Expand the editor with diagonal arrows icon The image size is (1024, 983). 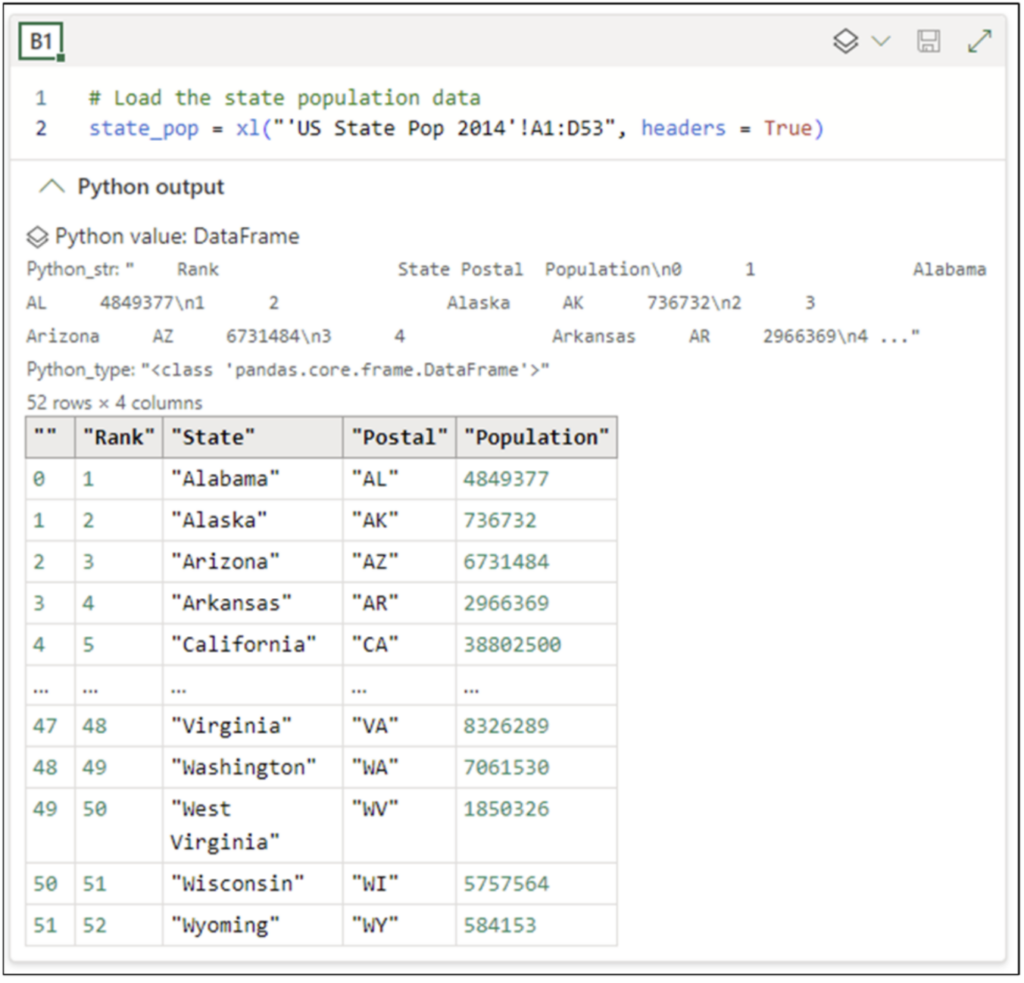click(979, 42)
